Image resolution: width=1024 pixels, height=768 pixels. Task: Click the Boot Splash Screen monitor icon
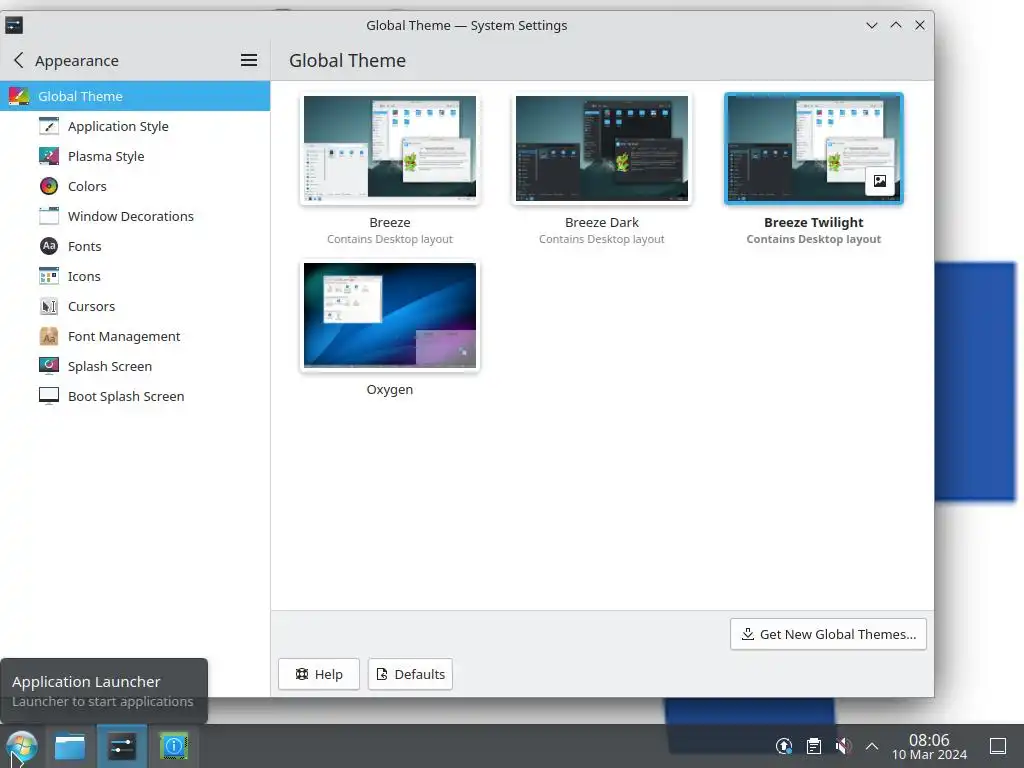49,396
